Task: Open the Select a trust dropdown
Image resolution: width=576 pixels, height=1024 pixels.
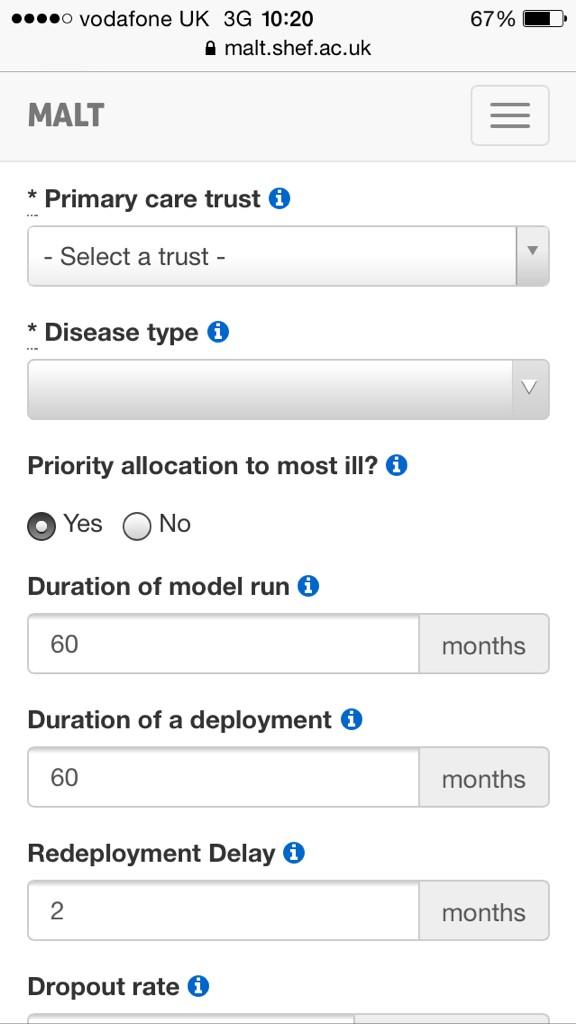Action: 288,256
